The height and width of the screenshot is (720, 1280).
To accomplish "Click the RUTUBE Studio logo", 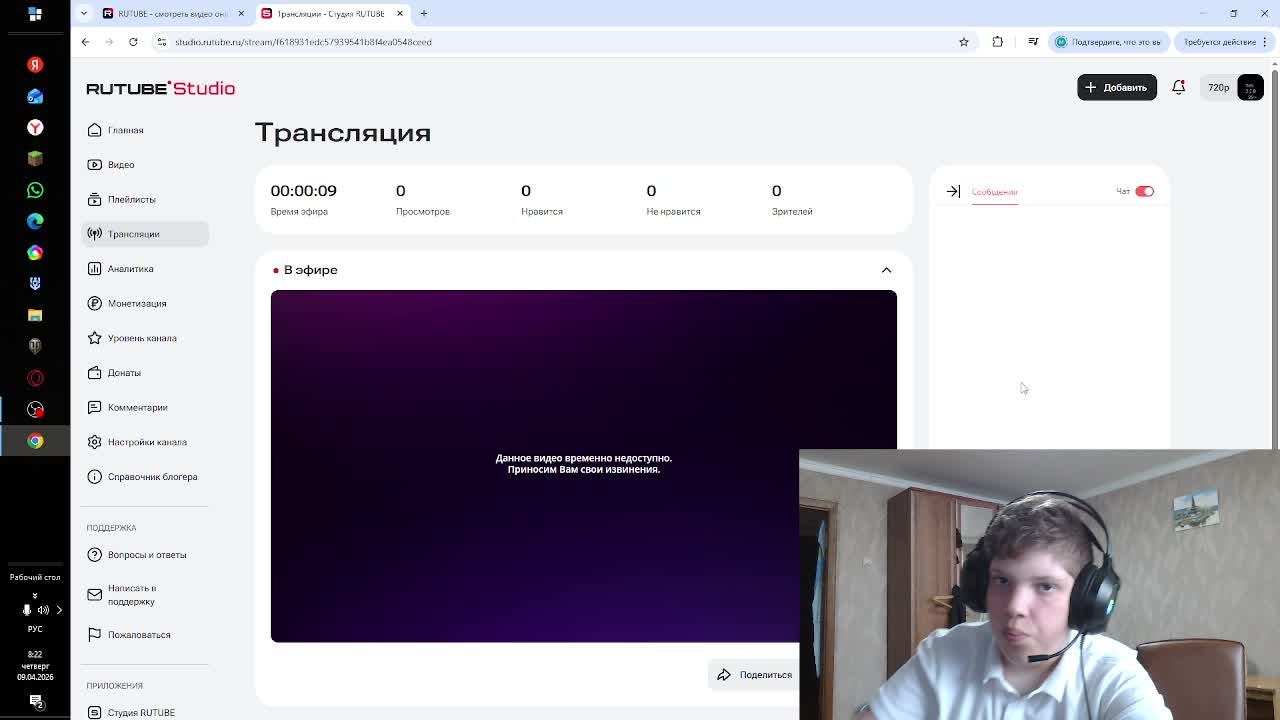I will 160,88.
